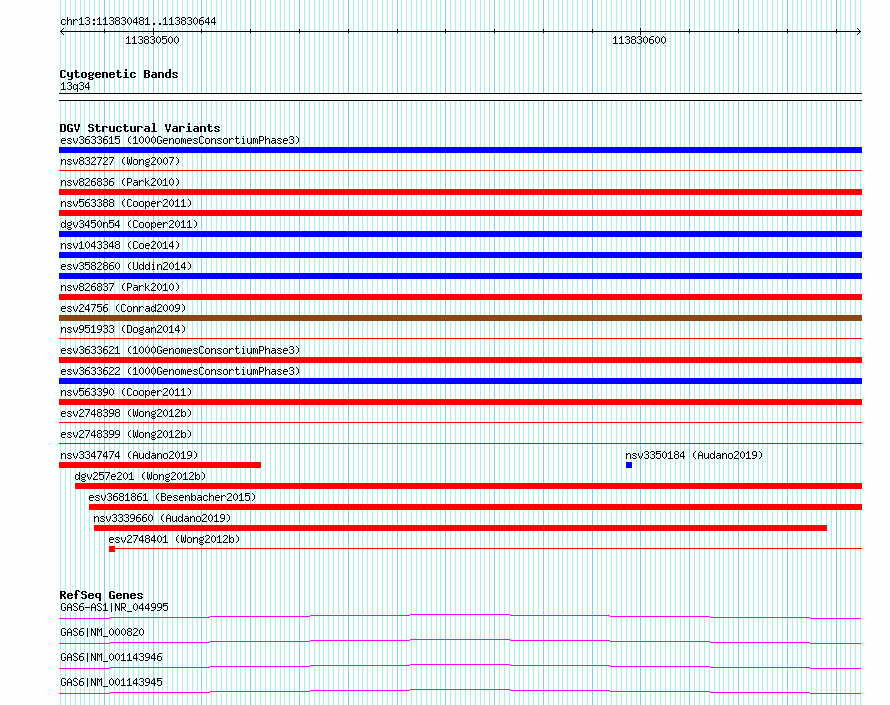Click the Cytogenetic Bands track title

tap(119, 74)
